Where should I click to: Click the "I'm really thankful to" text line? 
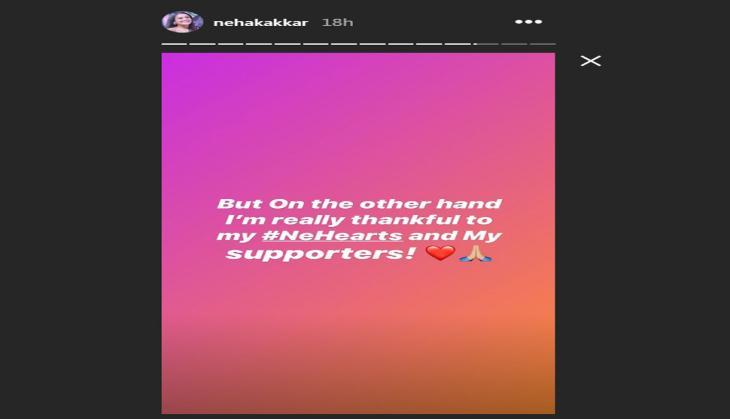coord(359,220)
